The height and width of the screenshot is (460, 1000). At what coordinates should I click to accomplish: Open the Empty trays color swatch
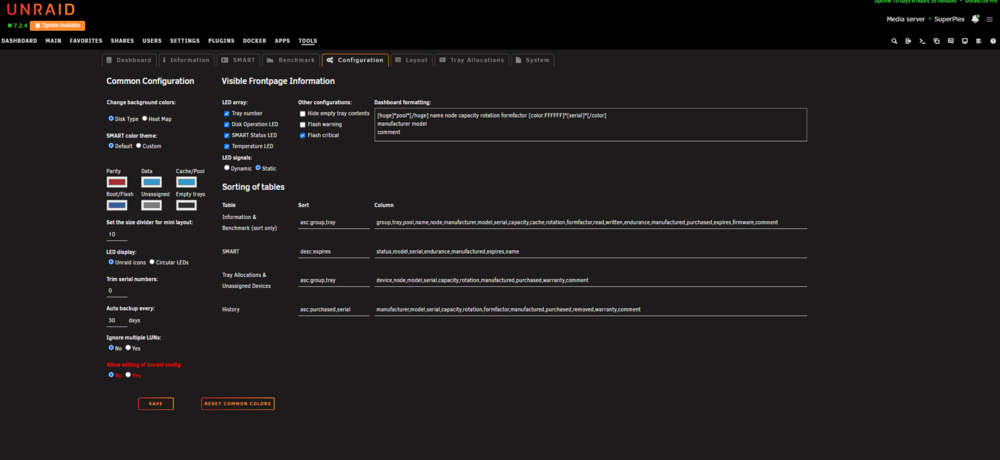[x=186, y=205]
